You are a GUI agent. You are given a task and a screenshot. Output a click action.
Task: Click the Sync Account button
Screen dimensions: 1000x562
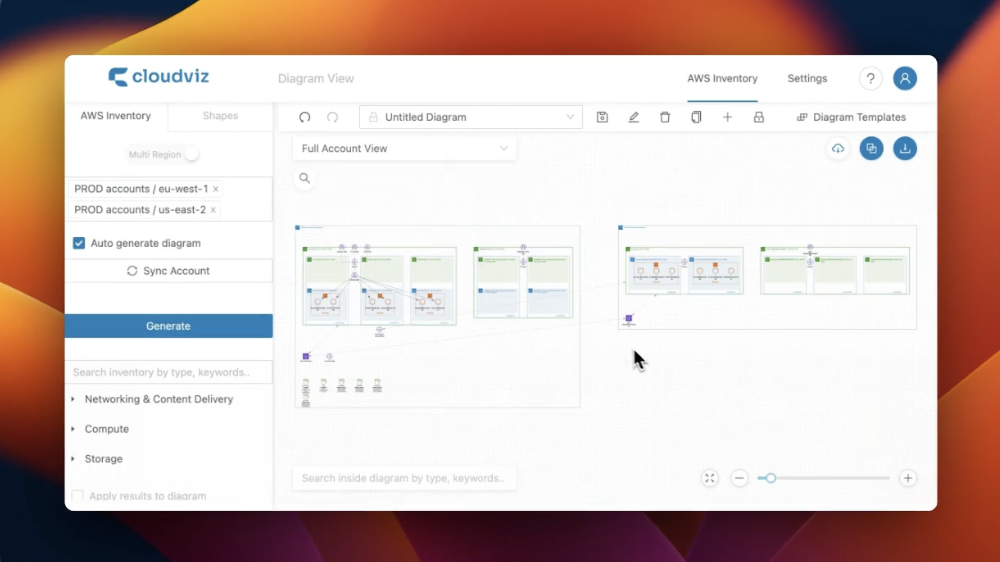click(x=168, y=271)
